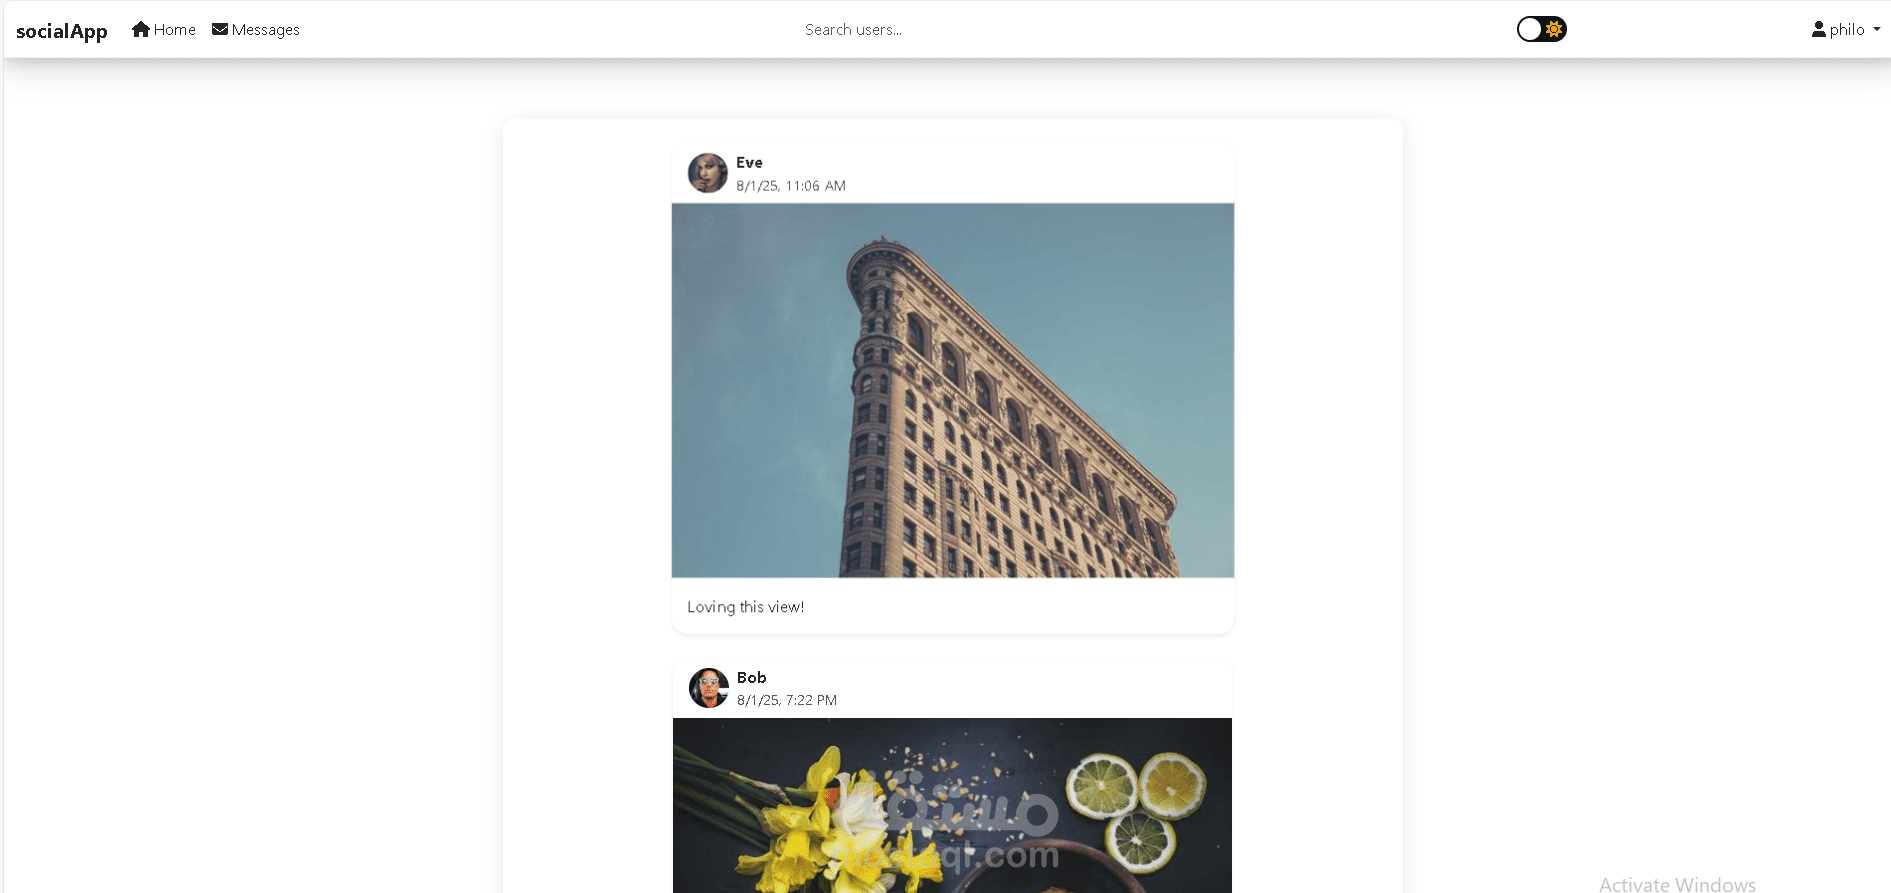Viewport: 1891px width, 893px height.
Task: Open the philo username menu
Action: (1846, 30)
